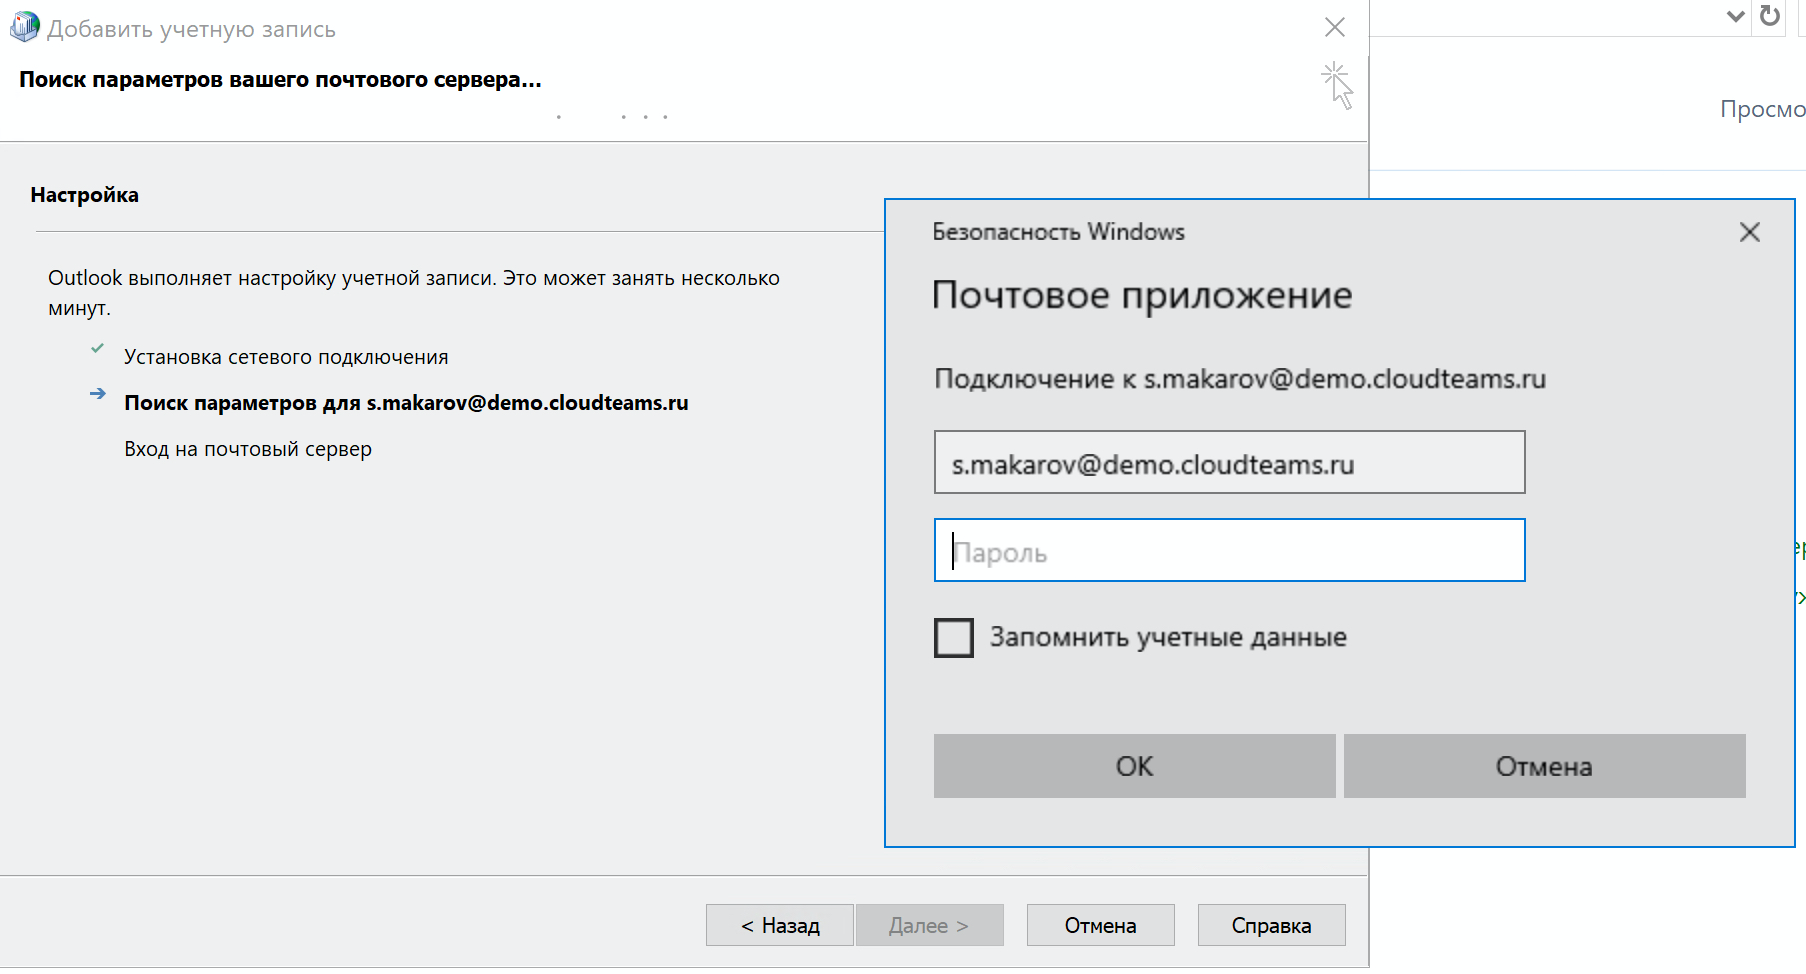This screenshot has width=1806, height=974.
Task: Click the Outlook icon in the title bar
Action: point(24,27)
